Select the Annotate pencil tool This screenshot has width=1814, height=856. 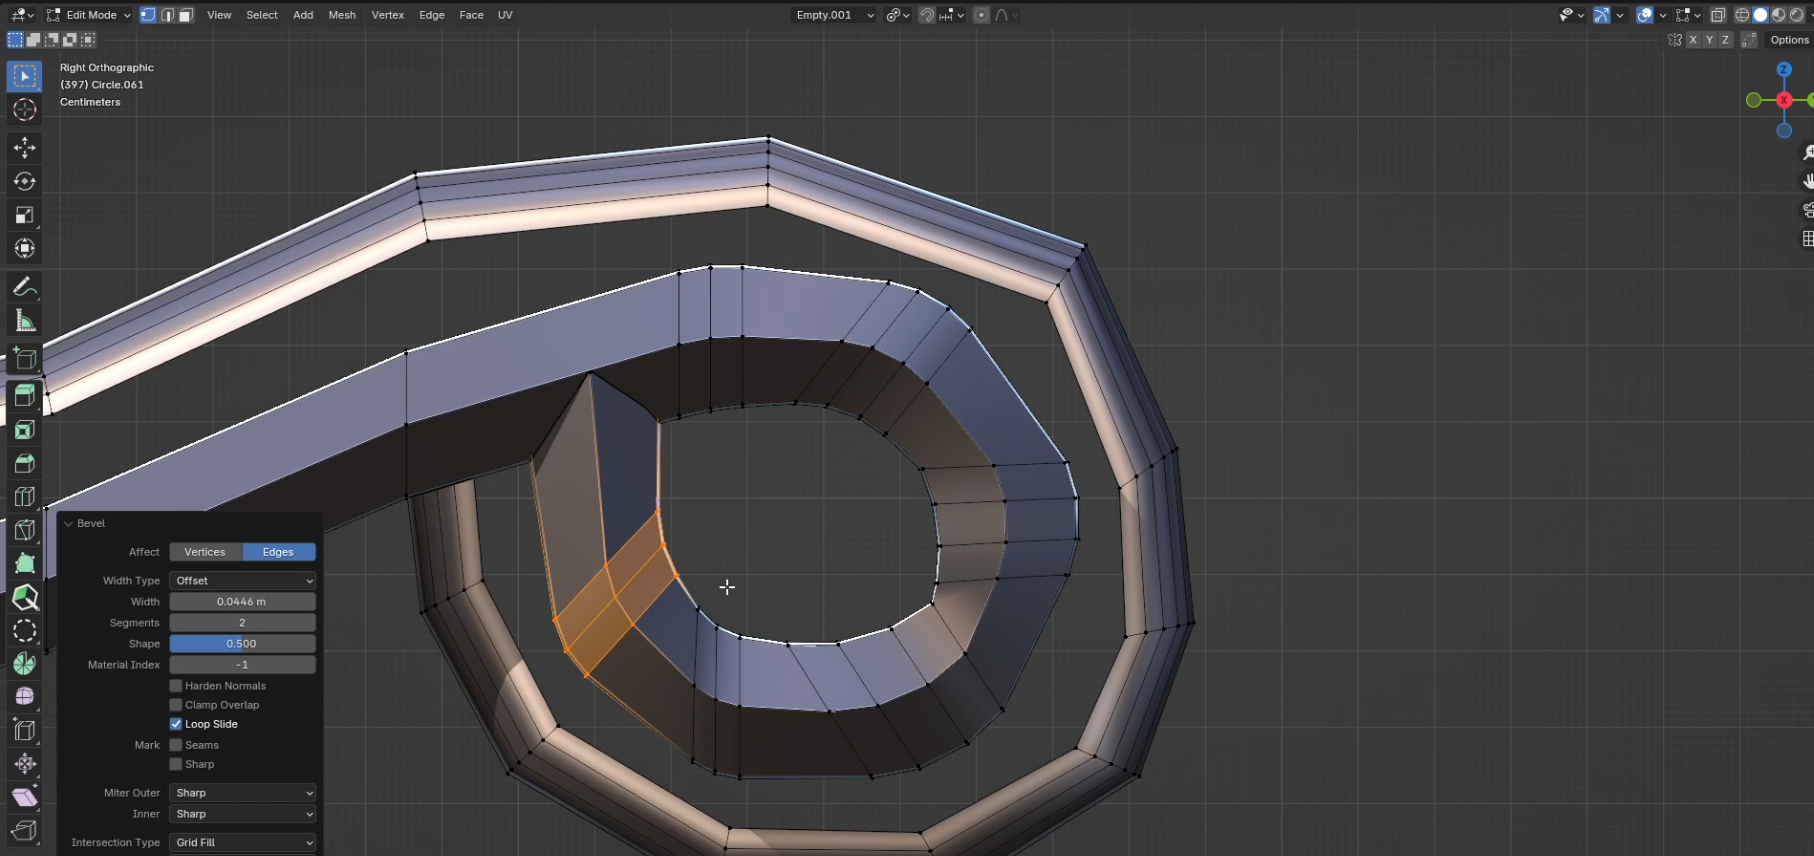[x=25, y=288]
